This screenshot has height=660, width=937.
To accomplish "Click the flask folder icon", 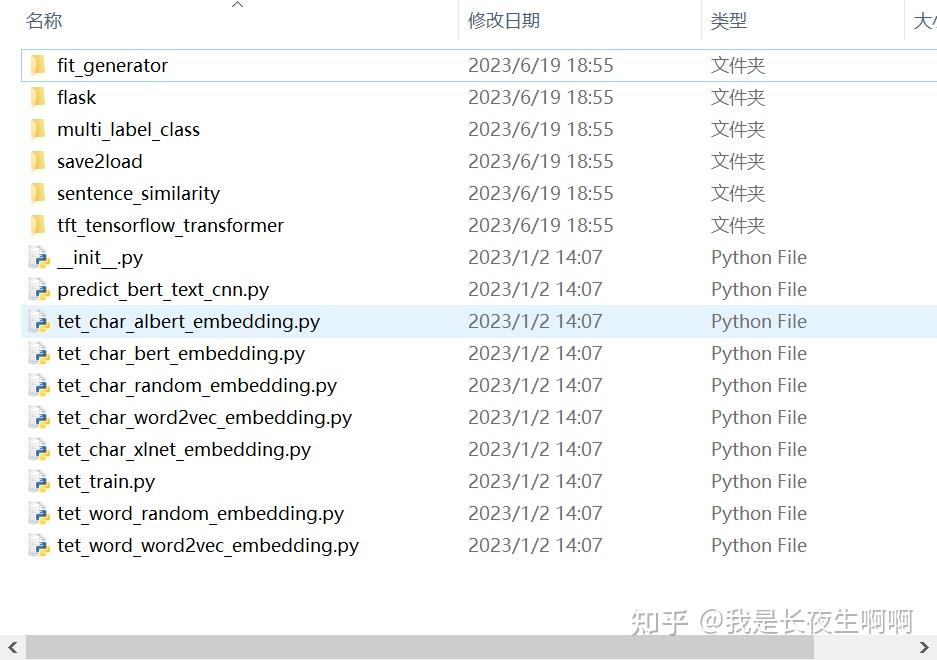I will click(x=38, y=97).
